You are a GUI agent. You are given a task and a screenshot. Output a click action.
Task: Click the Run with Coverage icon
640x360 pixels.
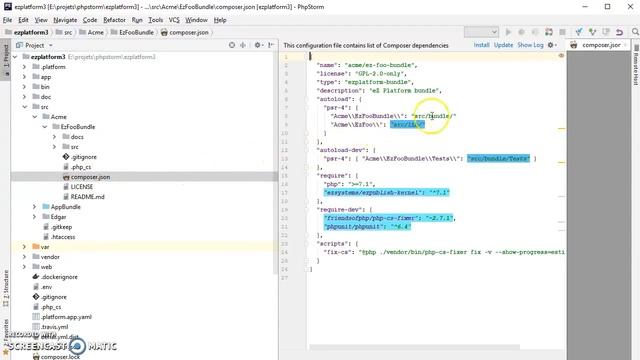tap(535, 32)
